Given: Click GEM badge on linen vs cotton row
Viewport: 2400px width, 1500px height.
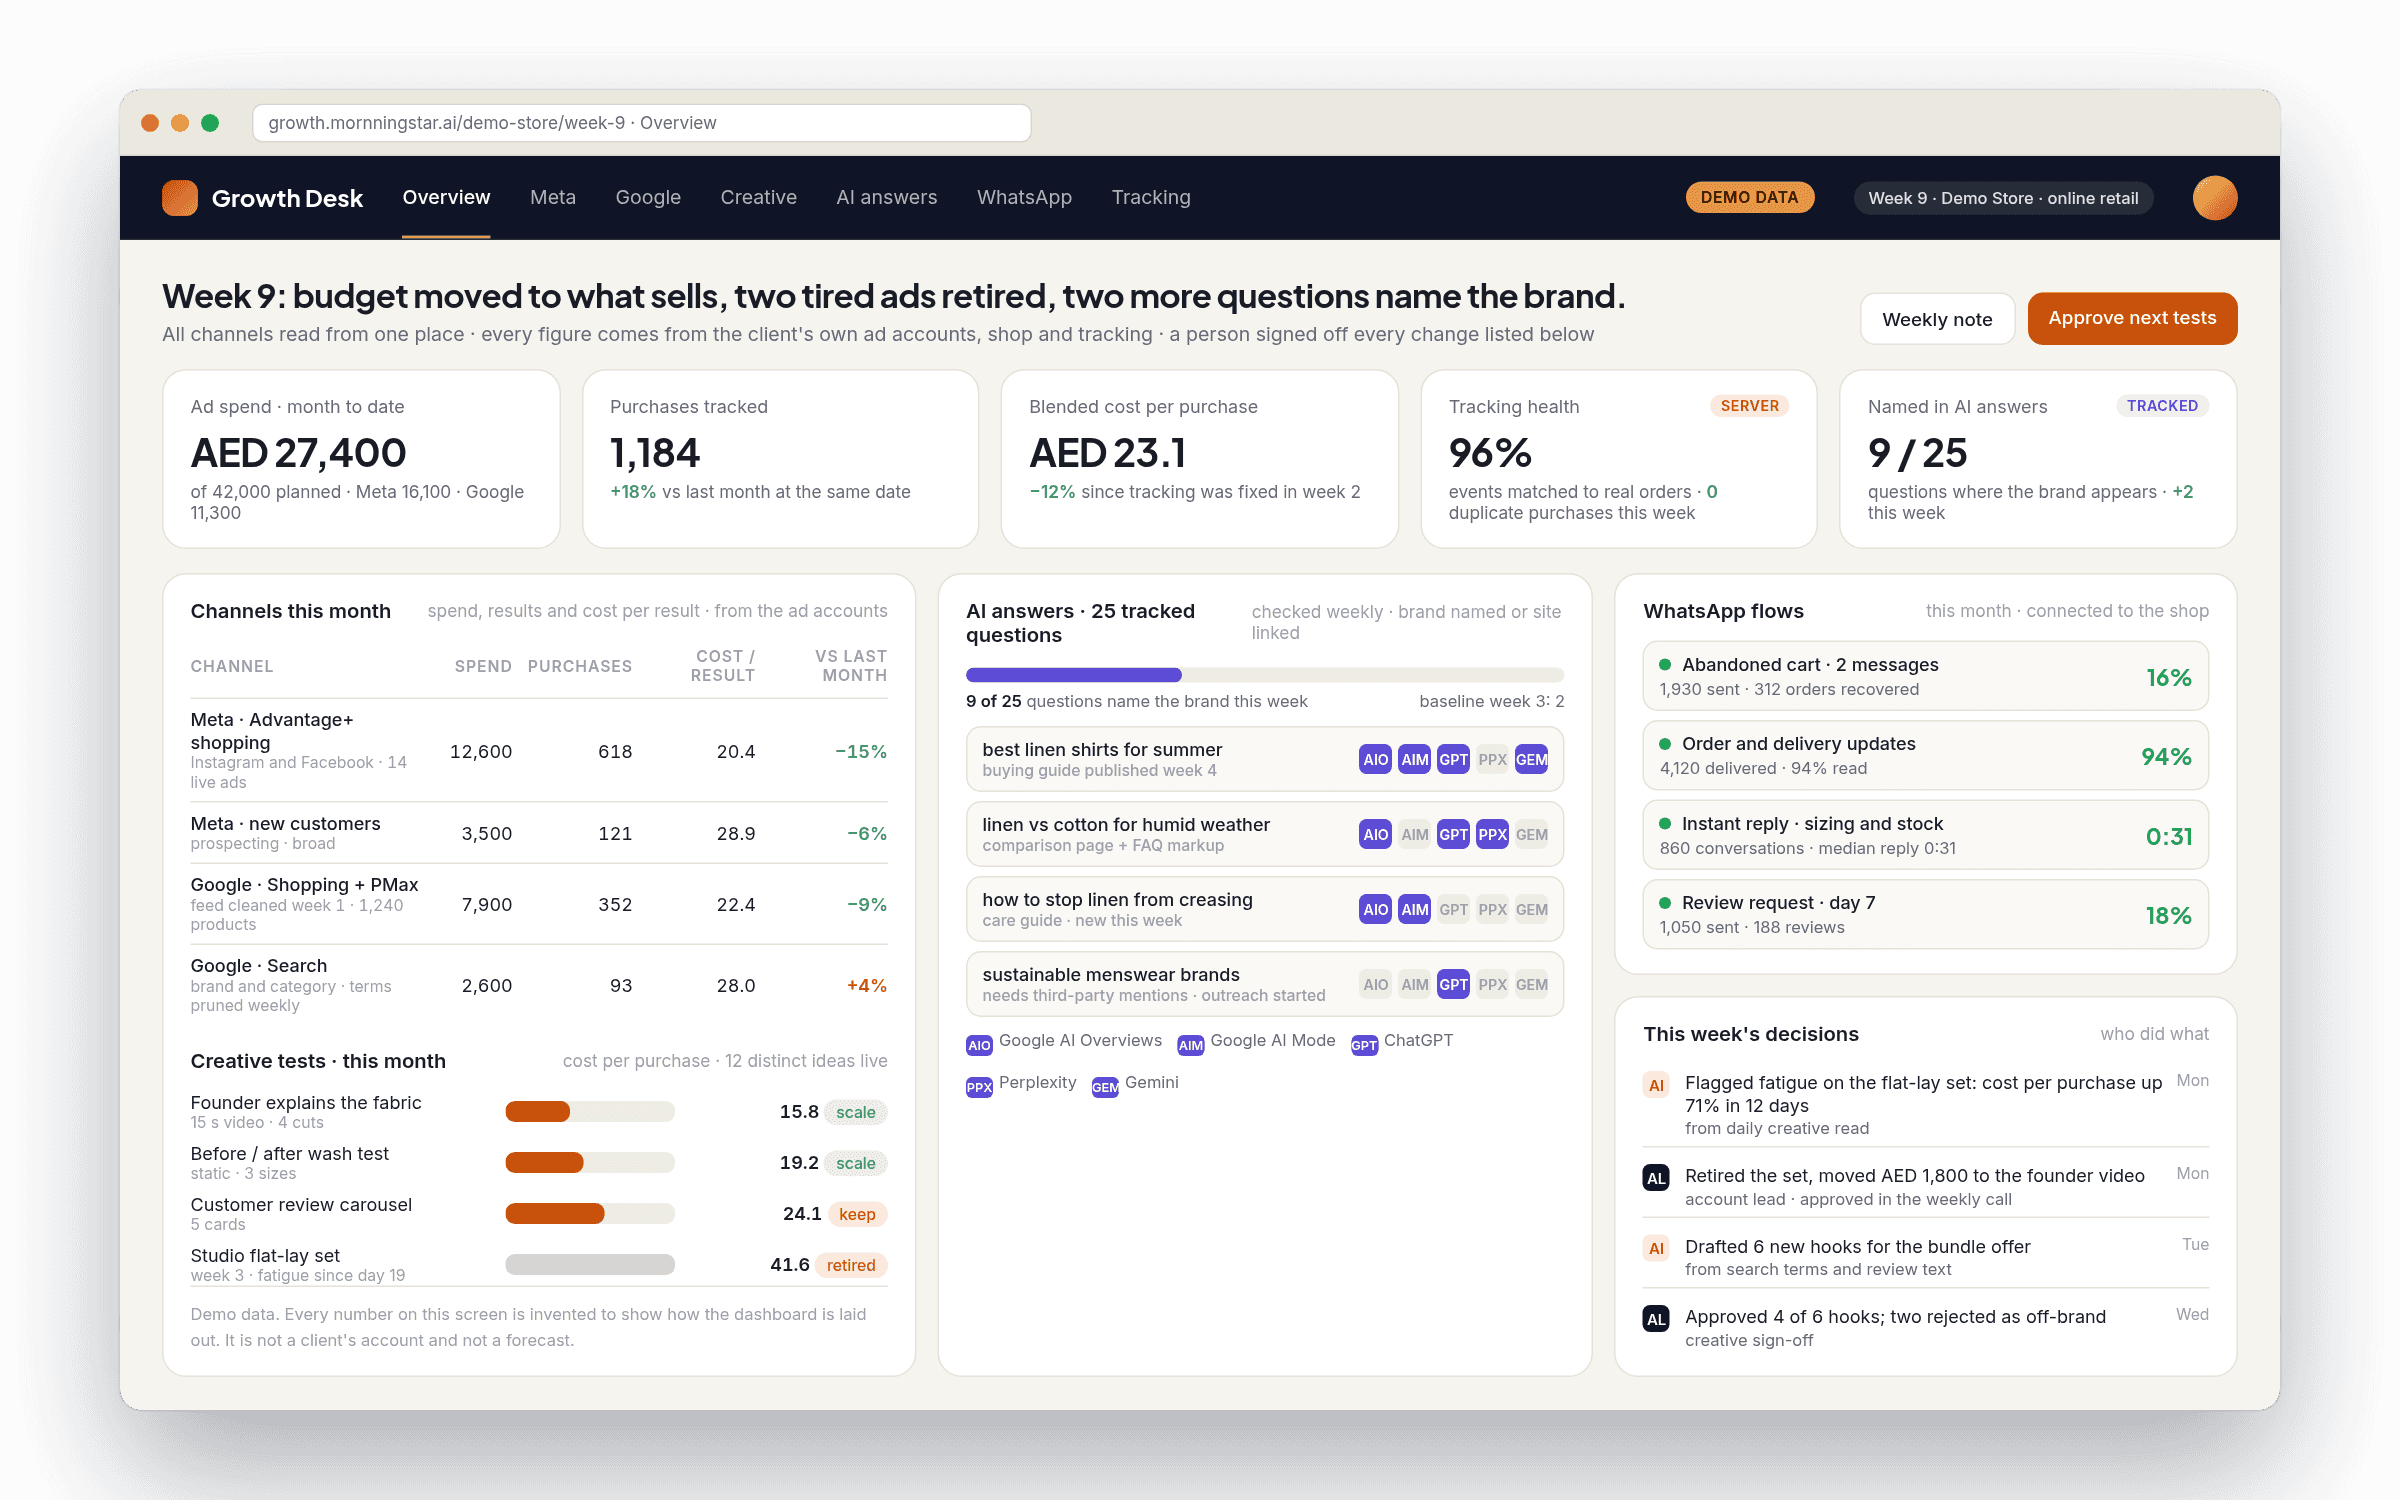Looking at the screenshot, I should (1531, 834).
